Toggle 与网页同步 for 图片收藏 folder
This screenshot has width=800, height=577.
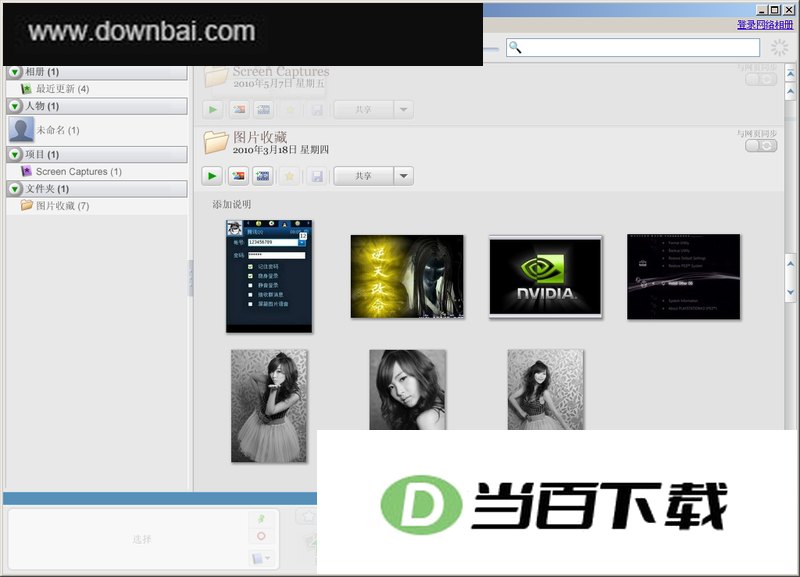pyautogui.click(x=761, y=146)
